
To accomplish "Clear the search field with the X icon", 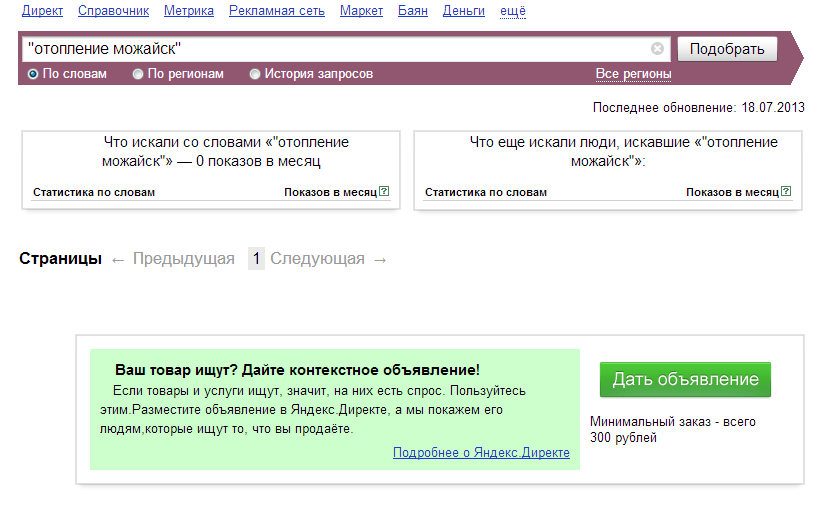I will (657, 48).
